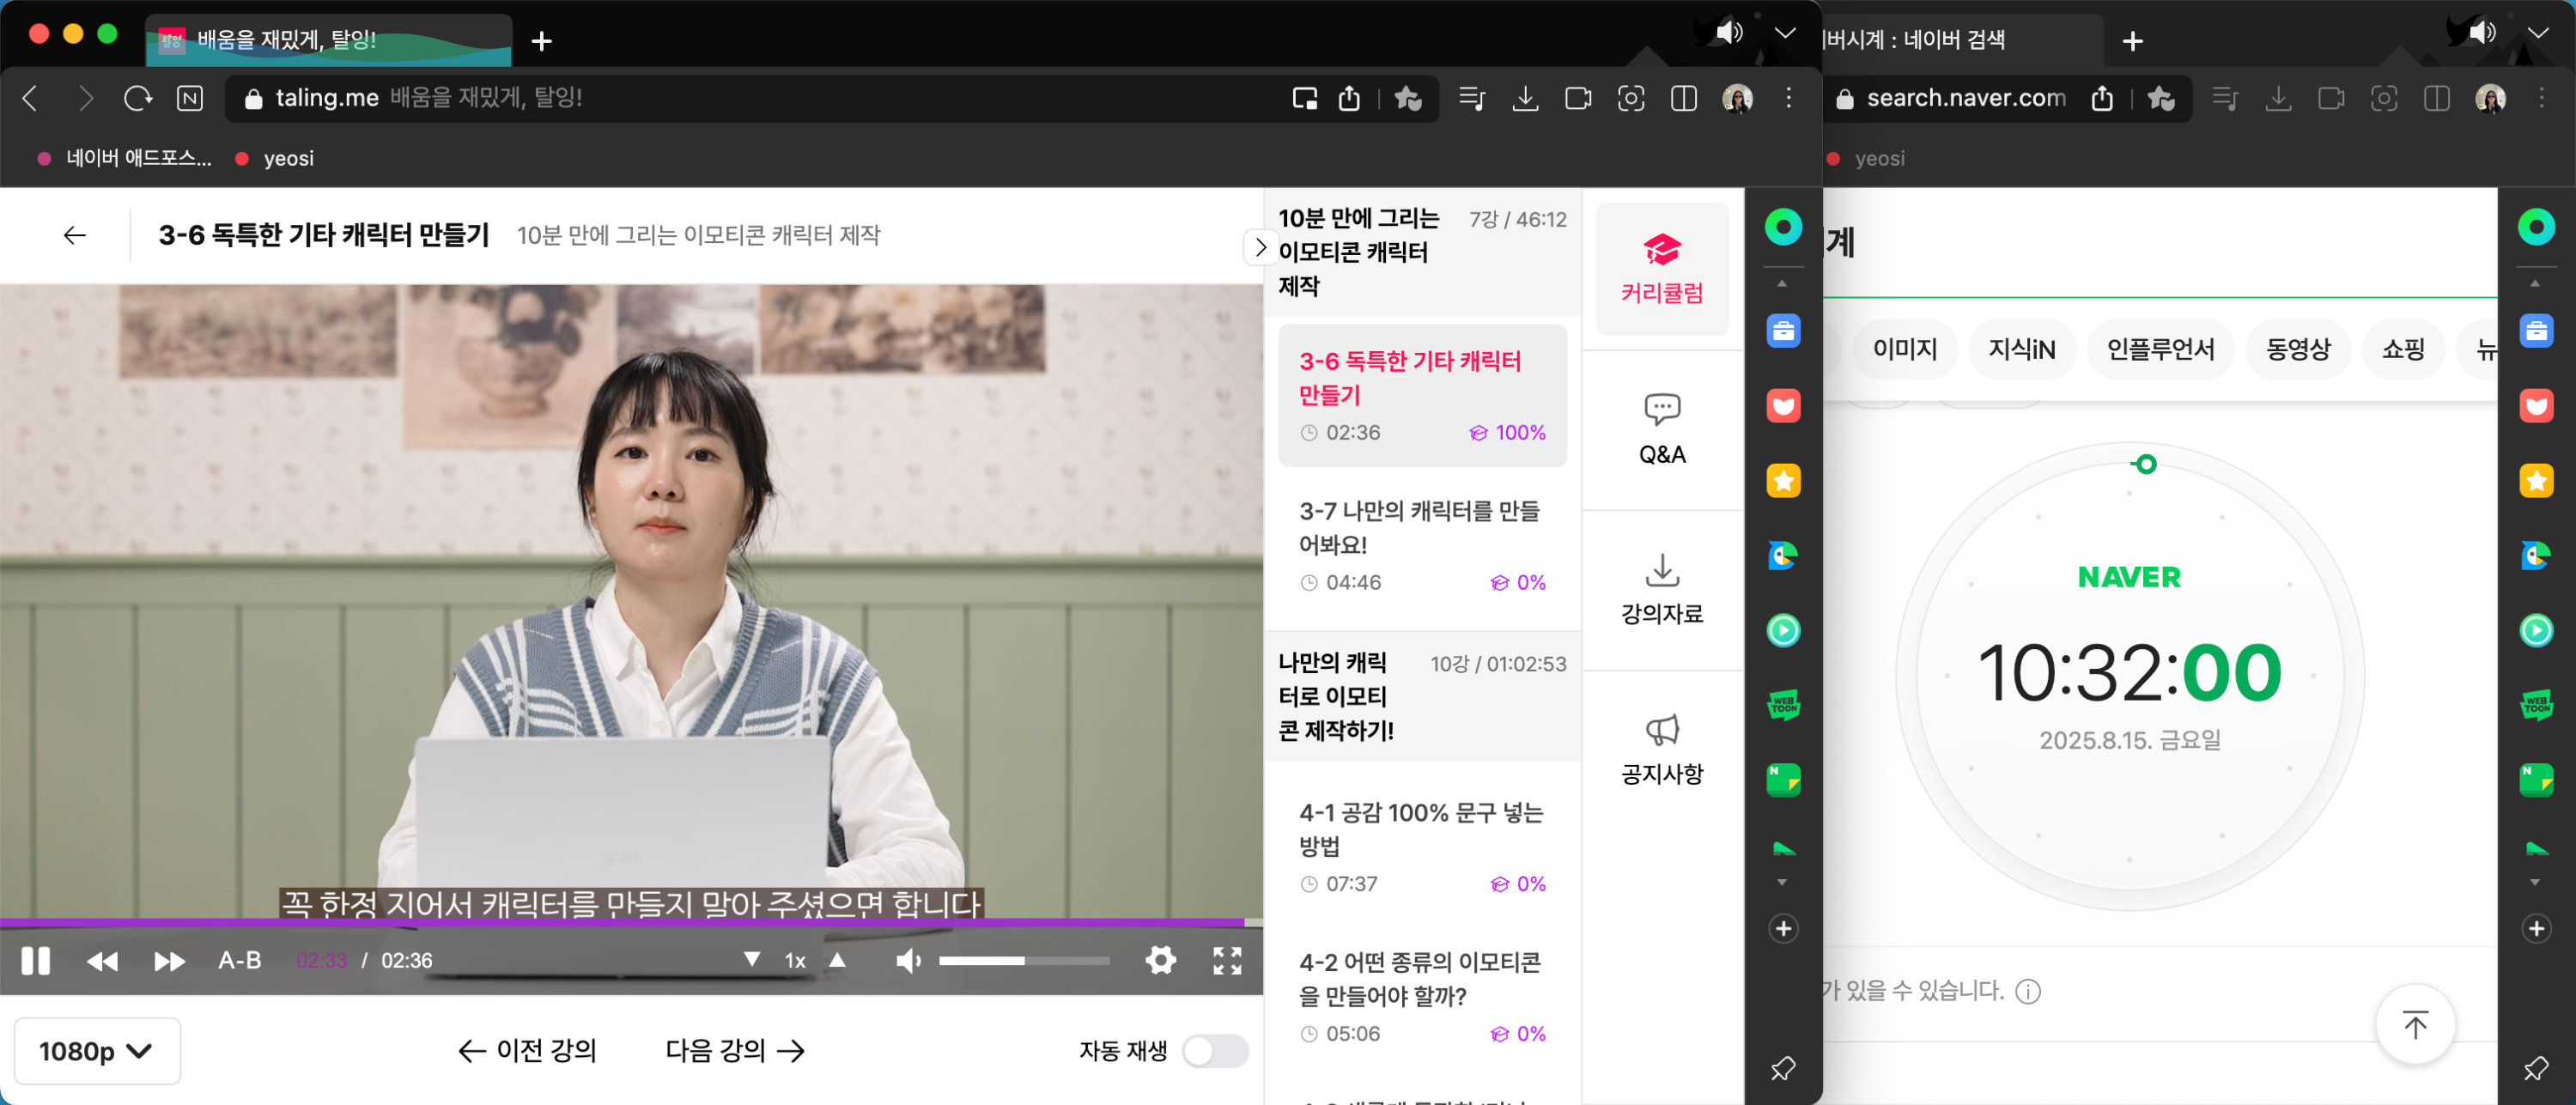Screen dimensions: 2576x1105
Task: Open video player settings gear
Action: 1160,960
